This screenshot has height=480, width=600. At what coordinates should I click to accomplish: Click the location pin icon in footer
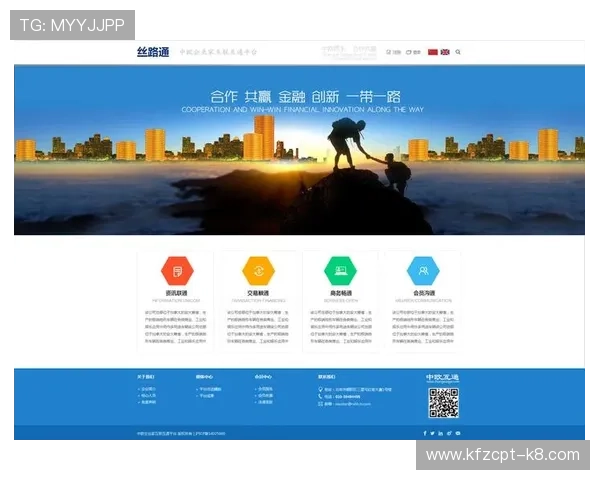(x=320, y=390)
